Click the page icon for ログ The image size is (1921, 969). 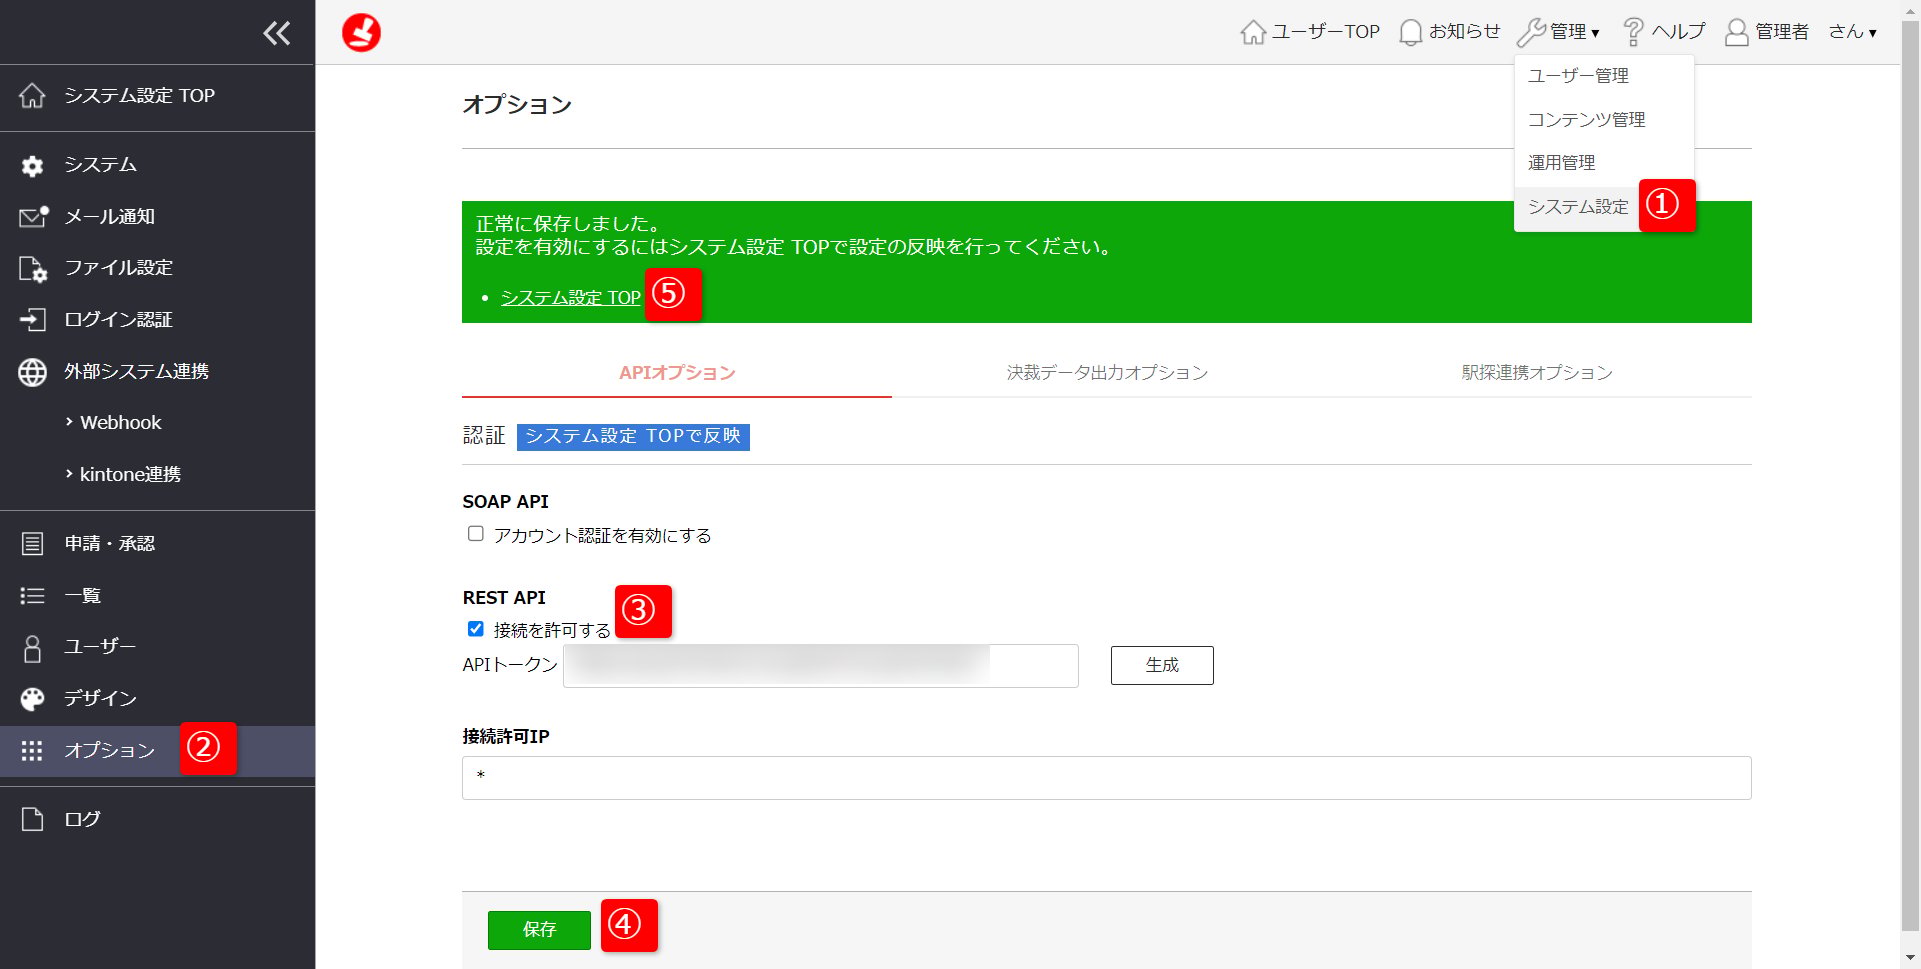32,819
